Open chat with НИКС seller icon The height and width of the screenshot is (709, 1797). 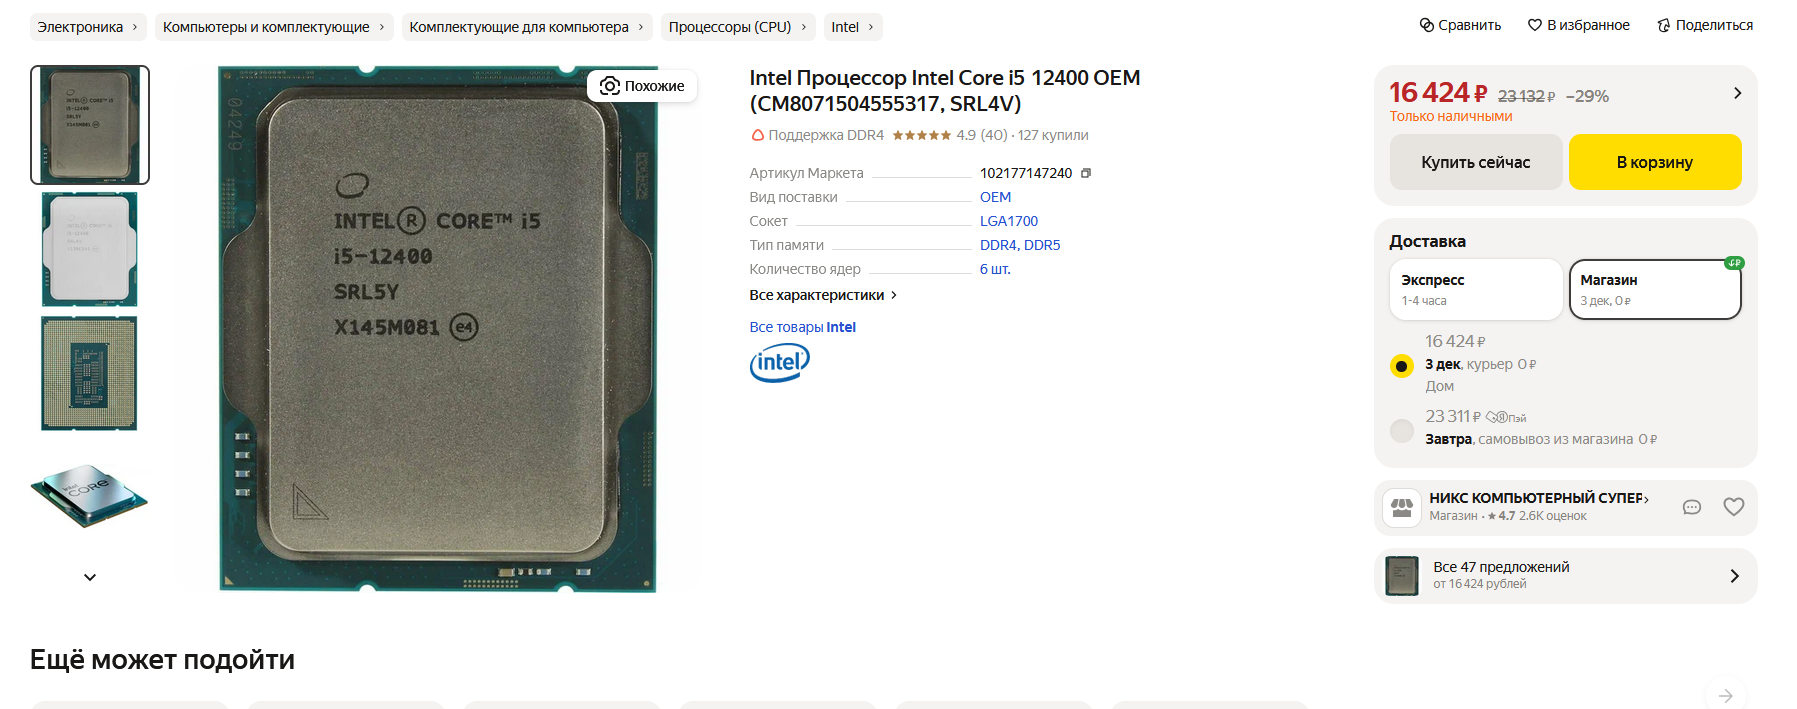click(1692, 507)
